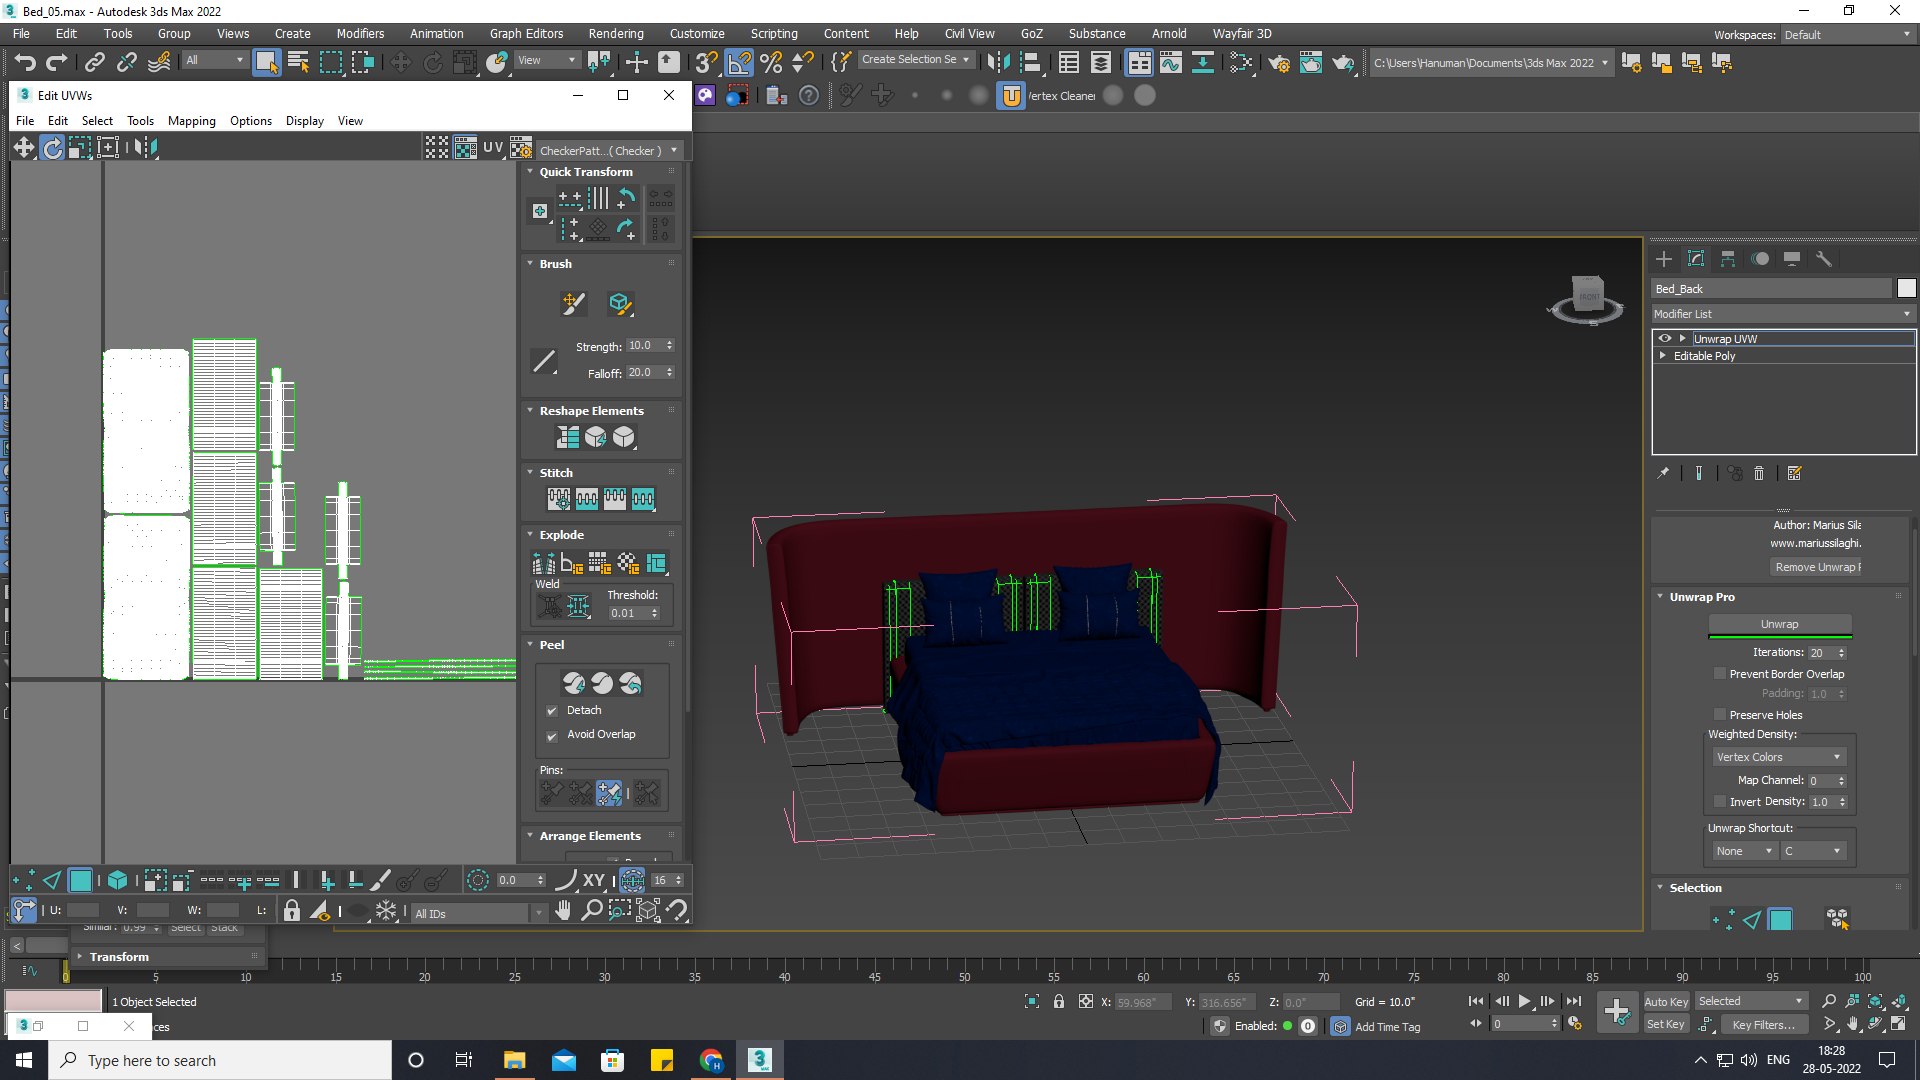Click the Select and Link chain icon
Screen dimensions: 1920x1080
coord(94,62)
